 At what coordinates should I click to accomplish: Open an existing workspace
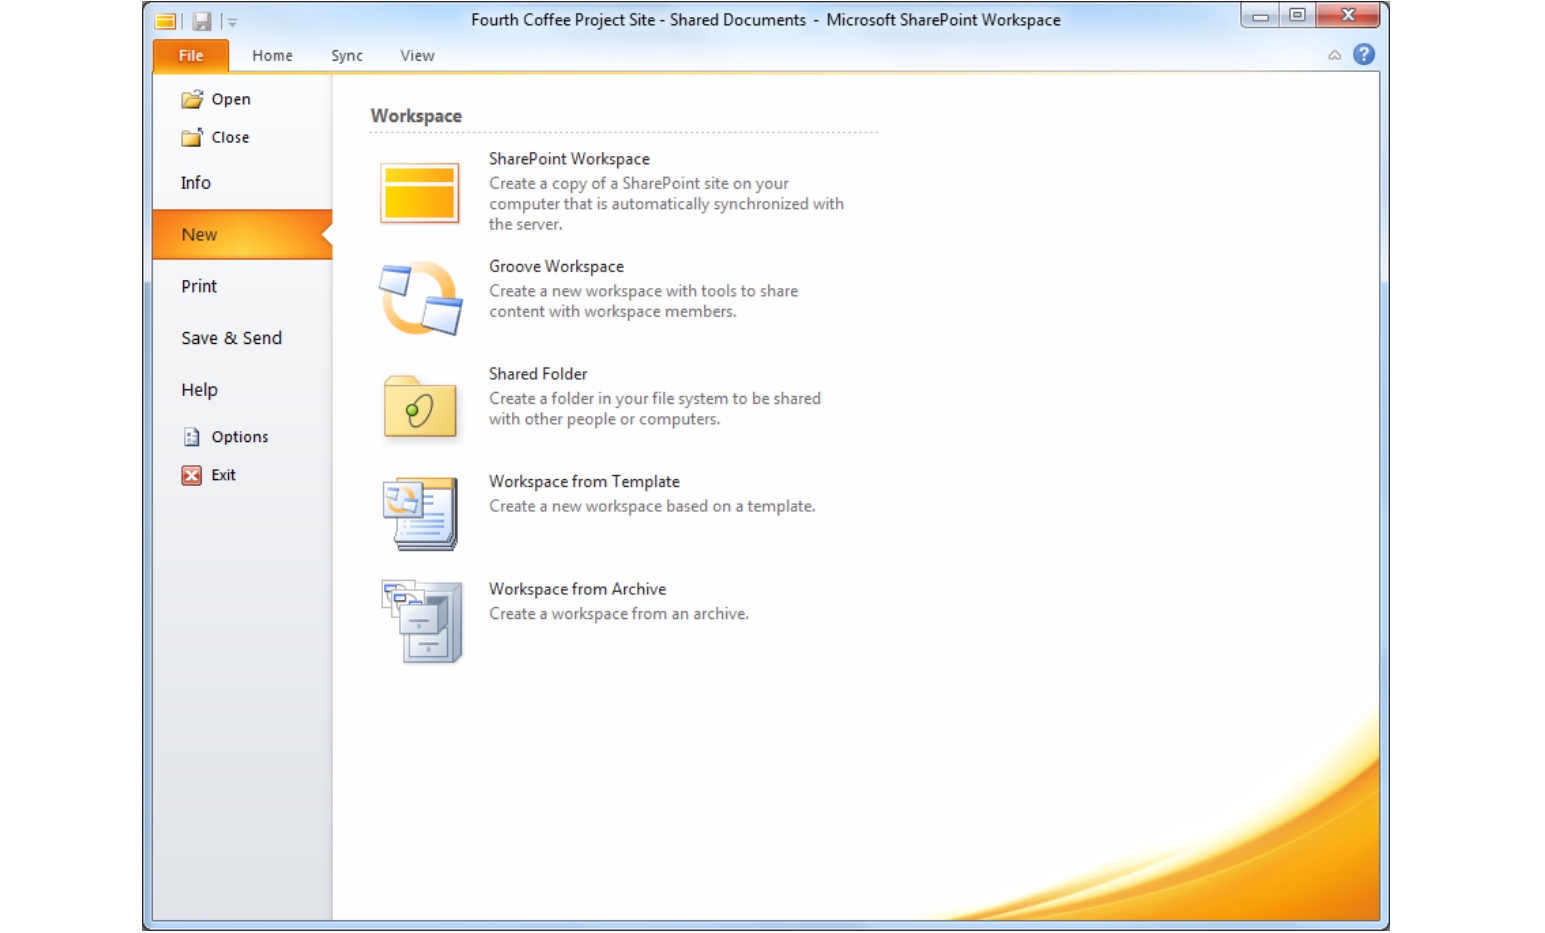[x=231, y=99]
